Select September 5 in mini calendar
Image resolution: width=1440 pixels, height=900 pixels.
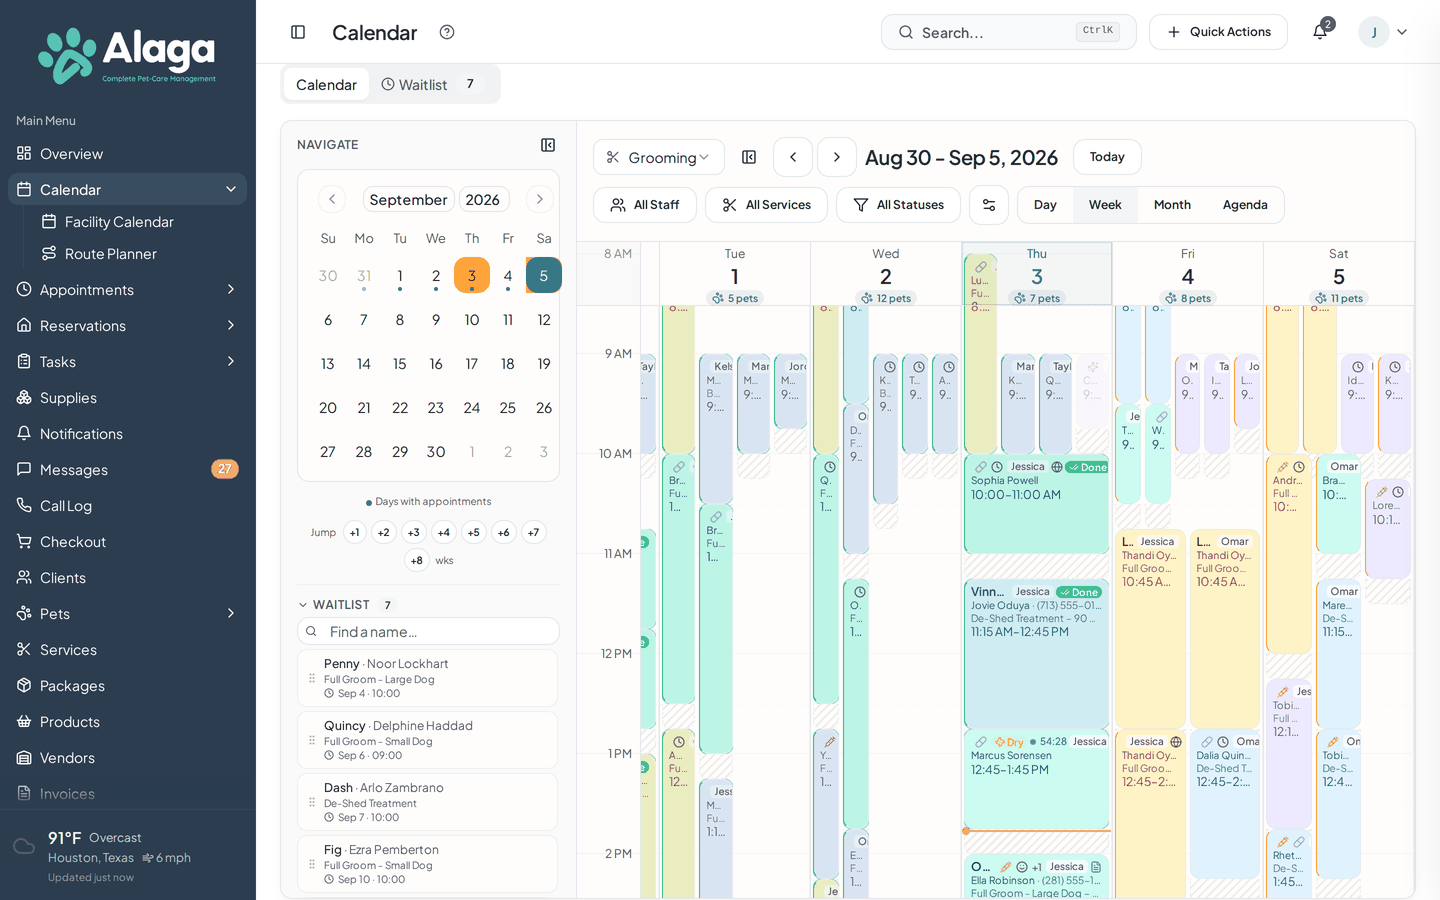pyautogui.click(x=544, y=275)
